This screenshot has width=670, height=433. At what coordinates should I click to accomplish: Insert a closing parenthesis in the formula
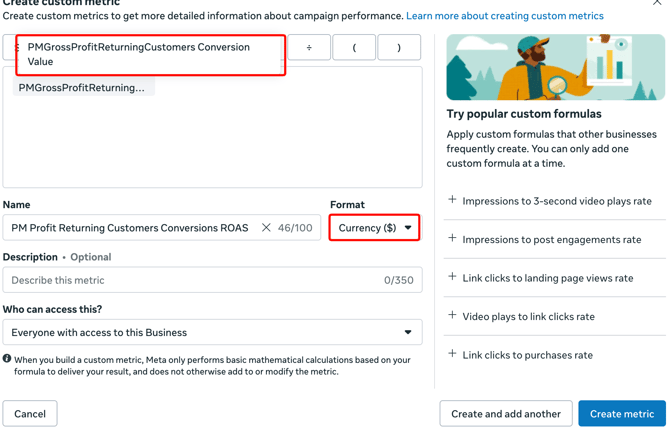pos(399,47)
